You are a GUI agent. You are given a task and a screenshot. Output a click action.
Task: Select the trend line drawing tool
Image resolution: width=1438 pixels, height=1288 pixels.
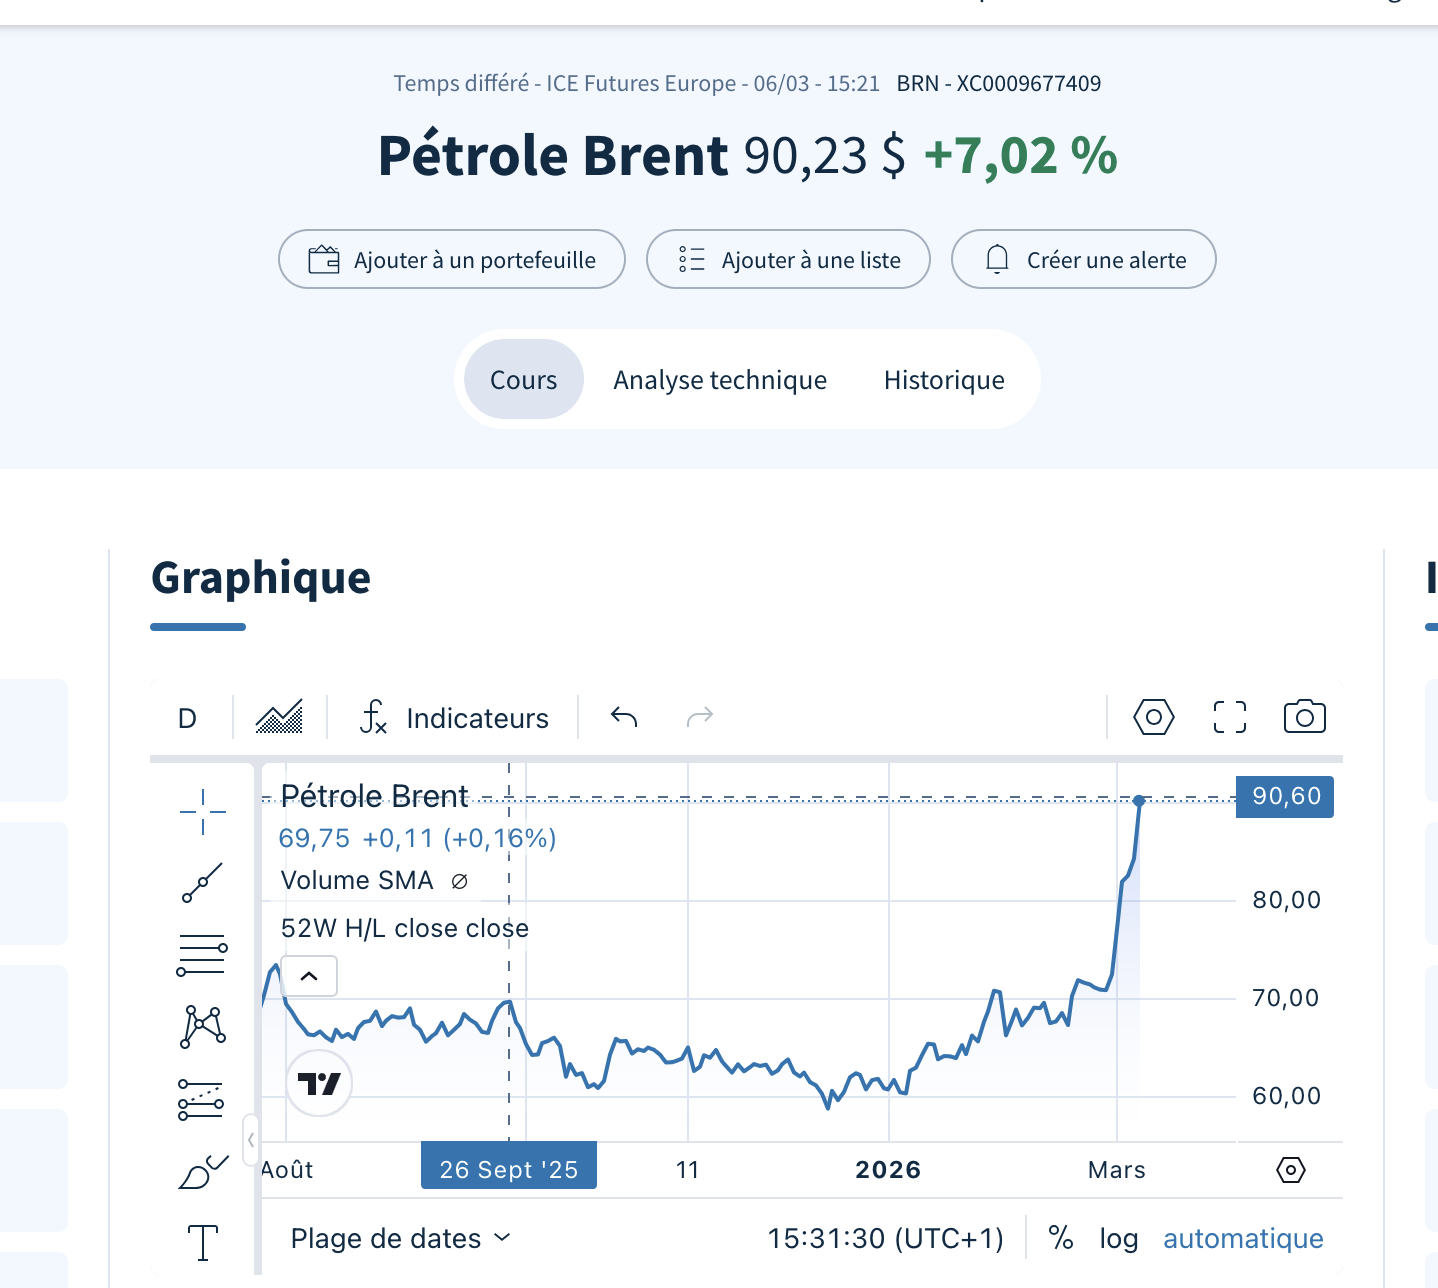(202, 883)
